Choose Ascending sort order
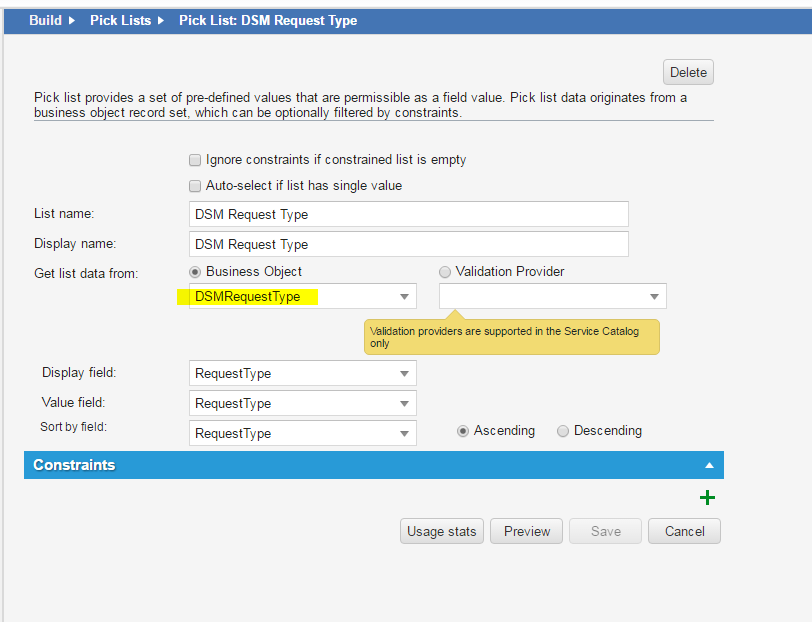Viewport: 812px width, 622px height. pos(463,431)
